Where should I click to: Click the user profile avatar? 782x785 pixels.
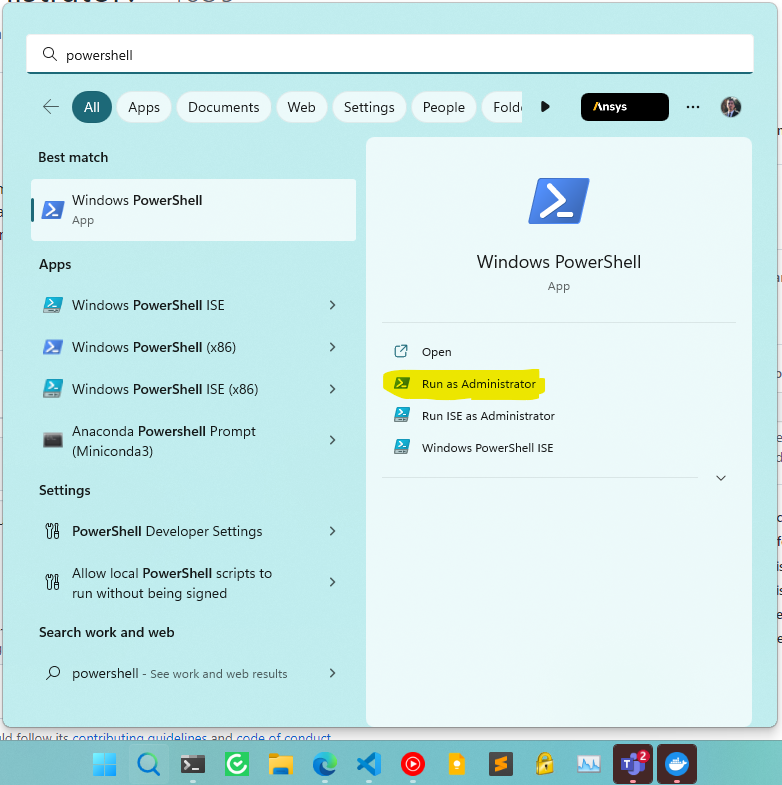pos(730,107)
